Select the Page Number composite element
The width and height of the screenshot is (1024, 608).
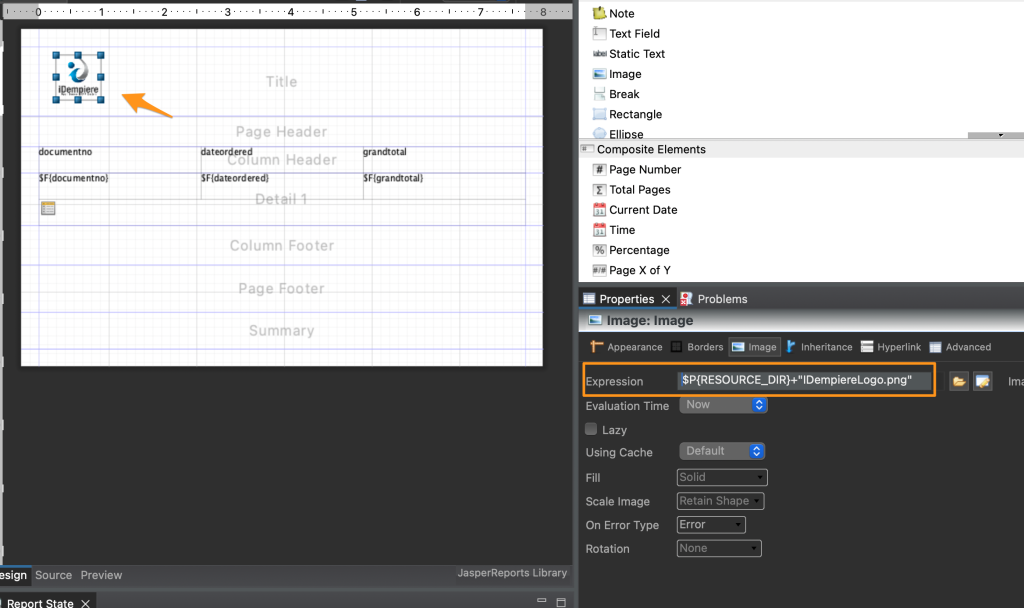click(x=637, y=169)
